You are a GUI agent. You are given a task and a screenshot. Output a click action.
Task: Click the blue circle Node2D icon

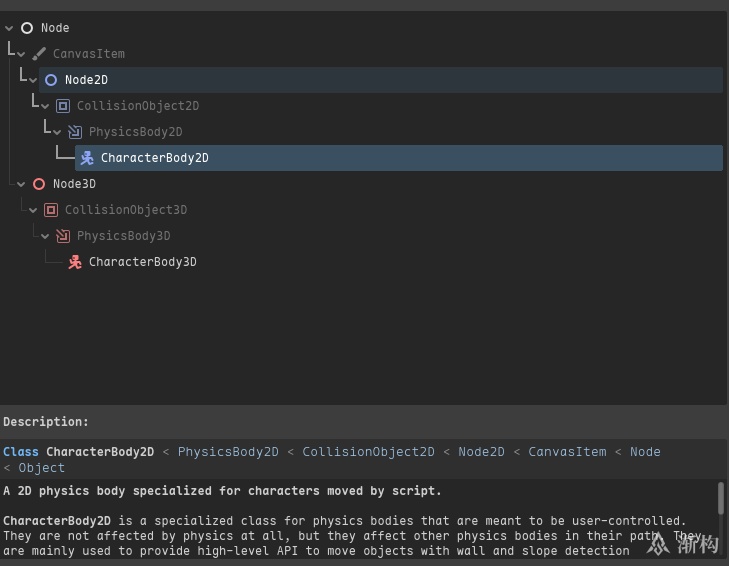pos(51,80)
